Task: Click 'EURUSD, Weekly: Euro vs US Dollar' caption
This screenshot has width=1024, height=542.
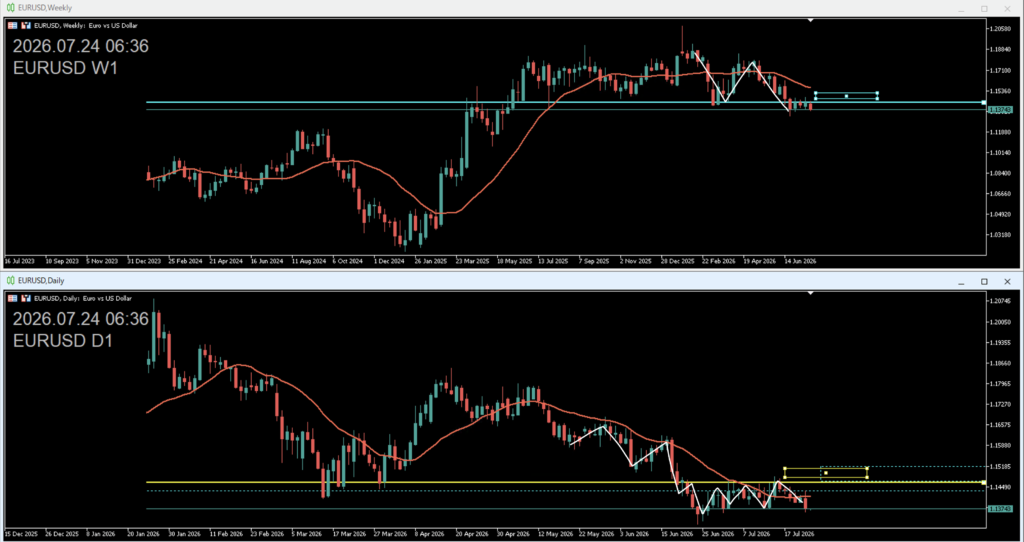Action: tap(86, 25)
